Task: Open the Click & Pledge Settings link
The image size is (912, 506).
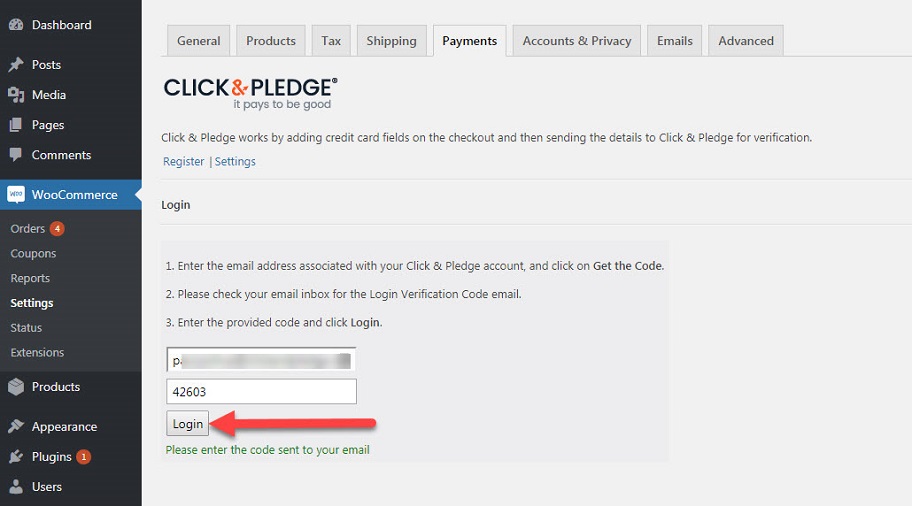Action: [235, 161]
